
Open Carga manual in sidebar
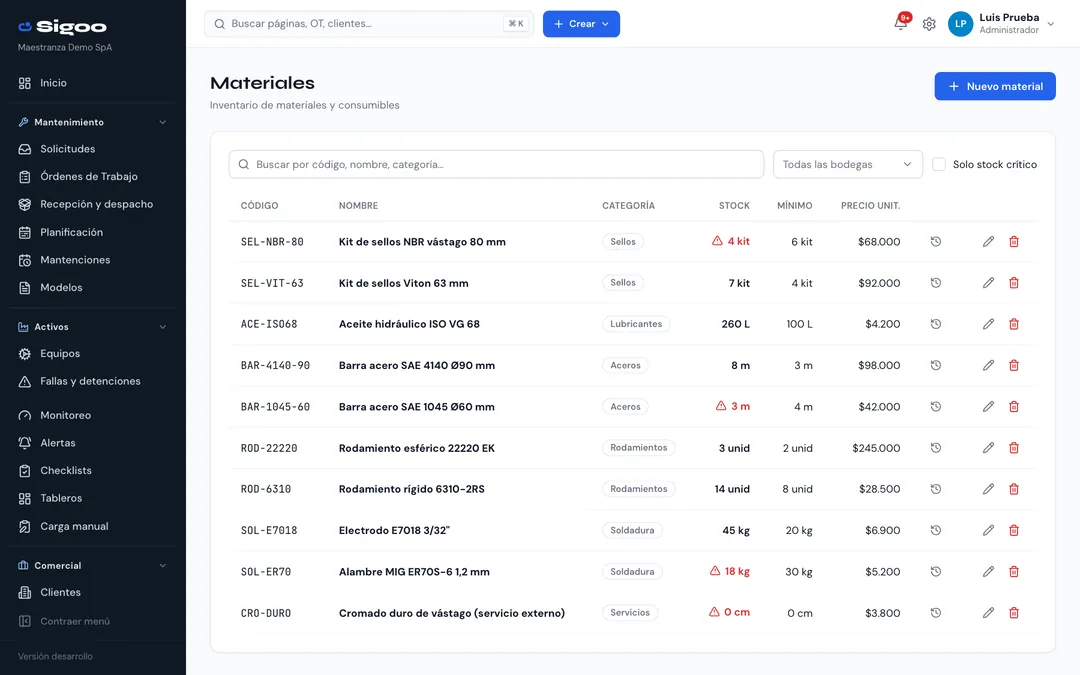click(93, 526)
